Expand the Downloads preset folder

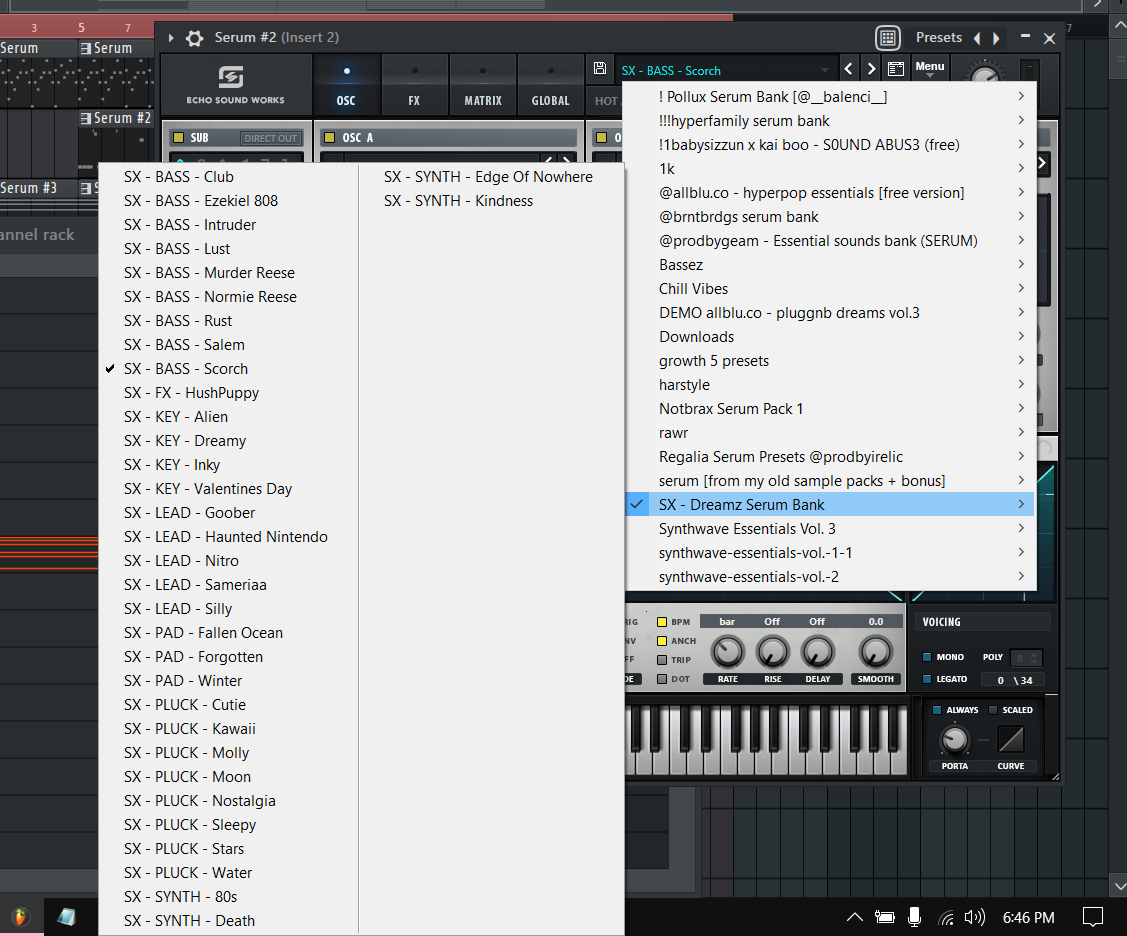point(830,336)
